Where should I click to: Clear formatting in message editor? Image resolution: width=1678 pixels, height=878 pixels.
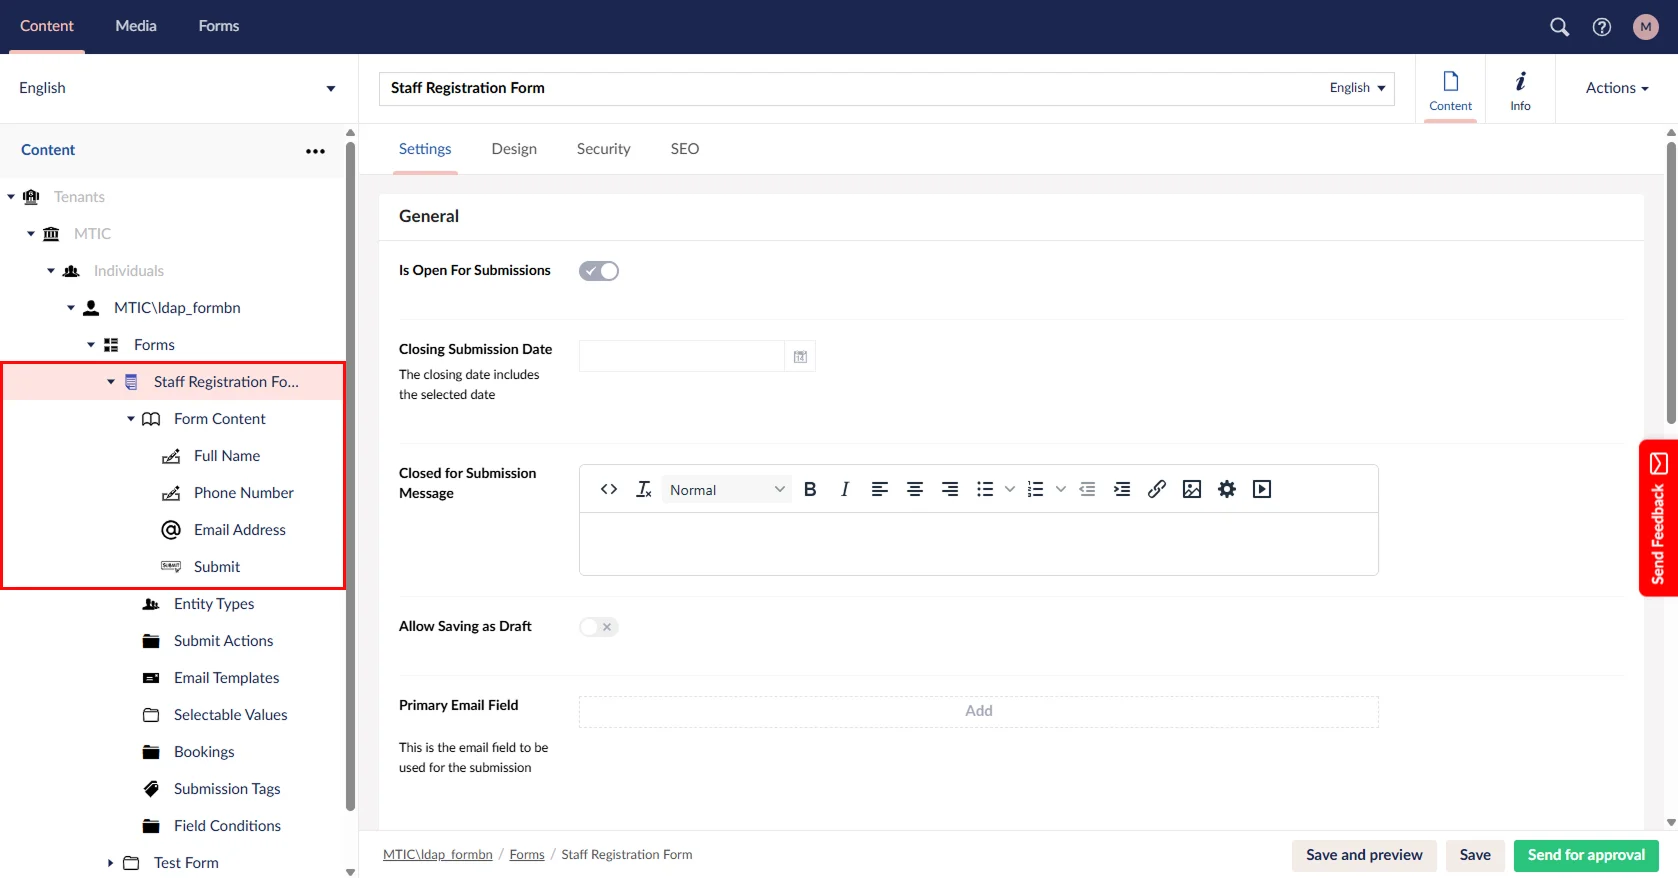(643, 489)
